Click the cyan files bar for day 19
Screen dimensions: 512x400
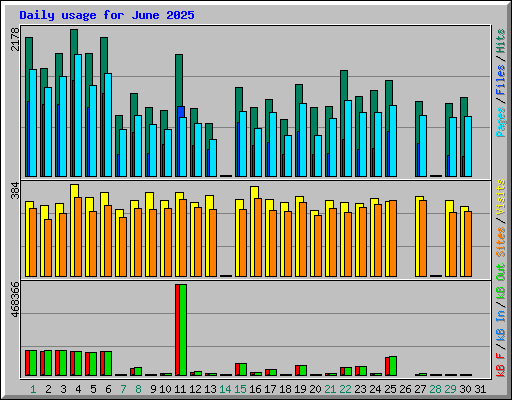[x=303, y=140]
